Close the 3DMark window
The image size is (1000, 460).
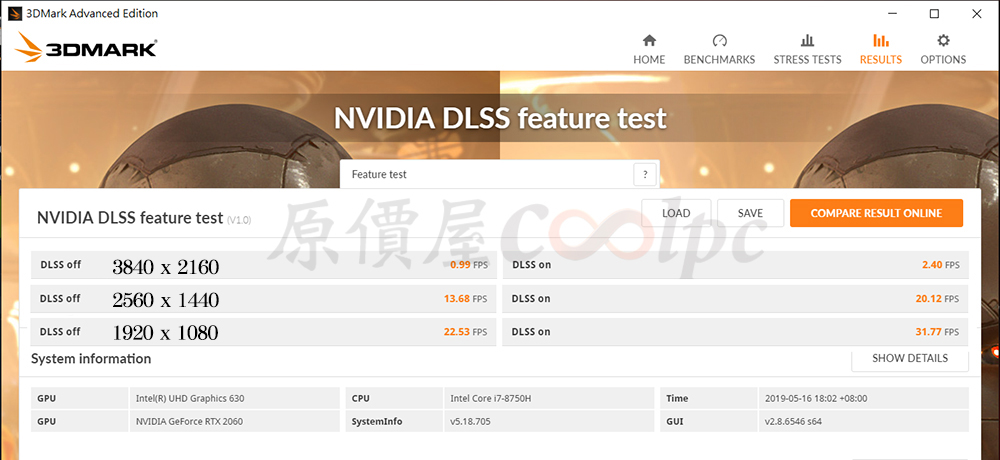pyautogui.click(x=976, y=13)
